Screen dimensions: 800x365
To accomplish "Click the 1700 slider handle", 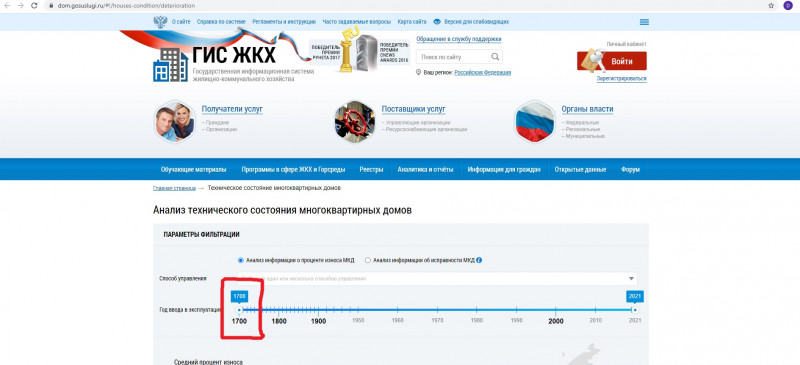I will 239,310.
